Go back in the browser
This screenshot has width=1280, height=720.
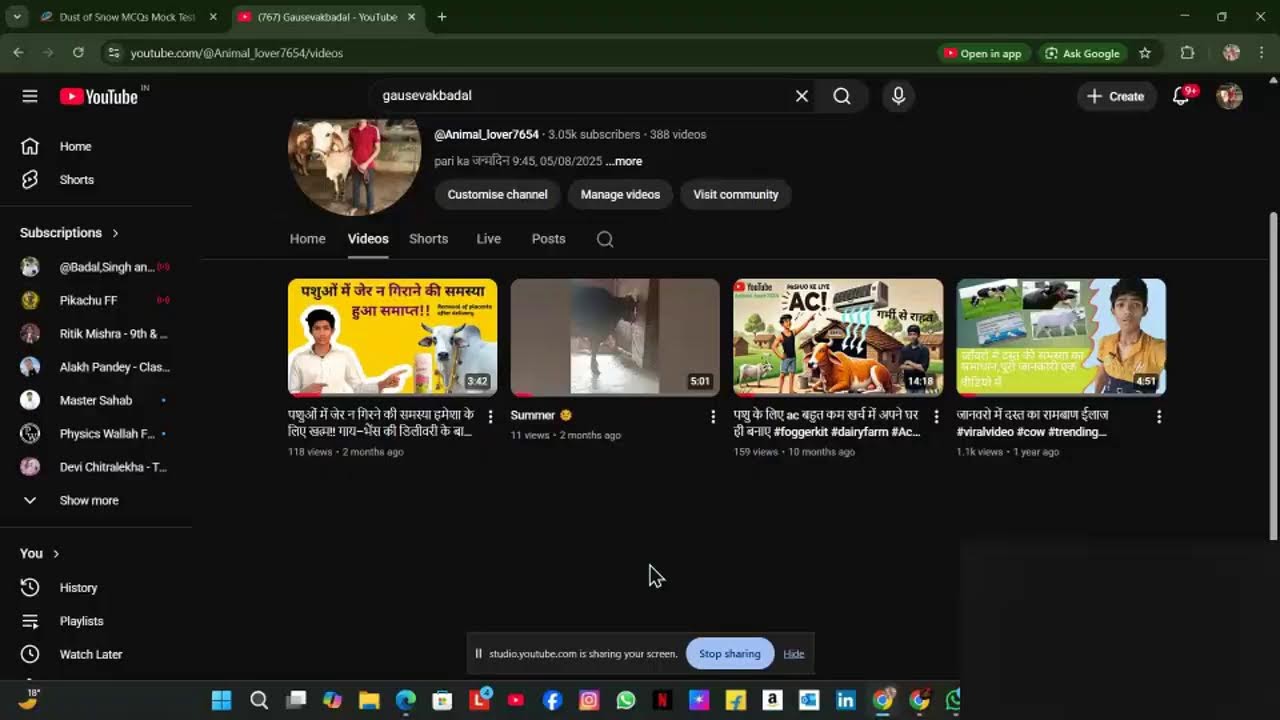pos(18,53)
